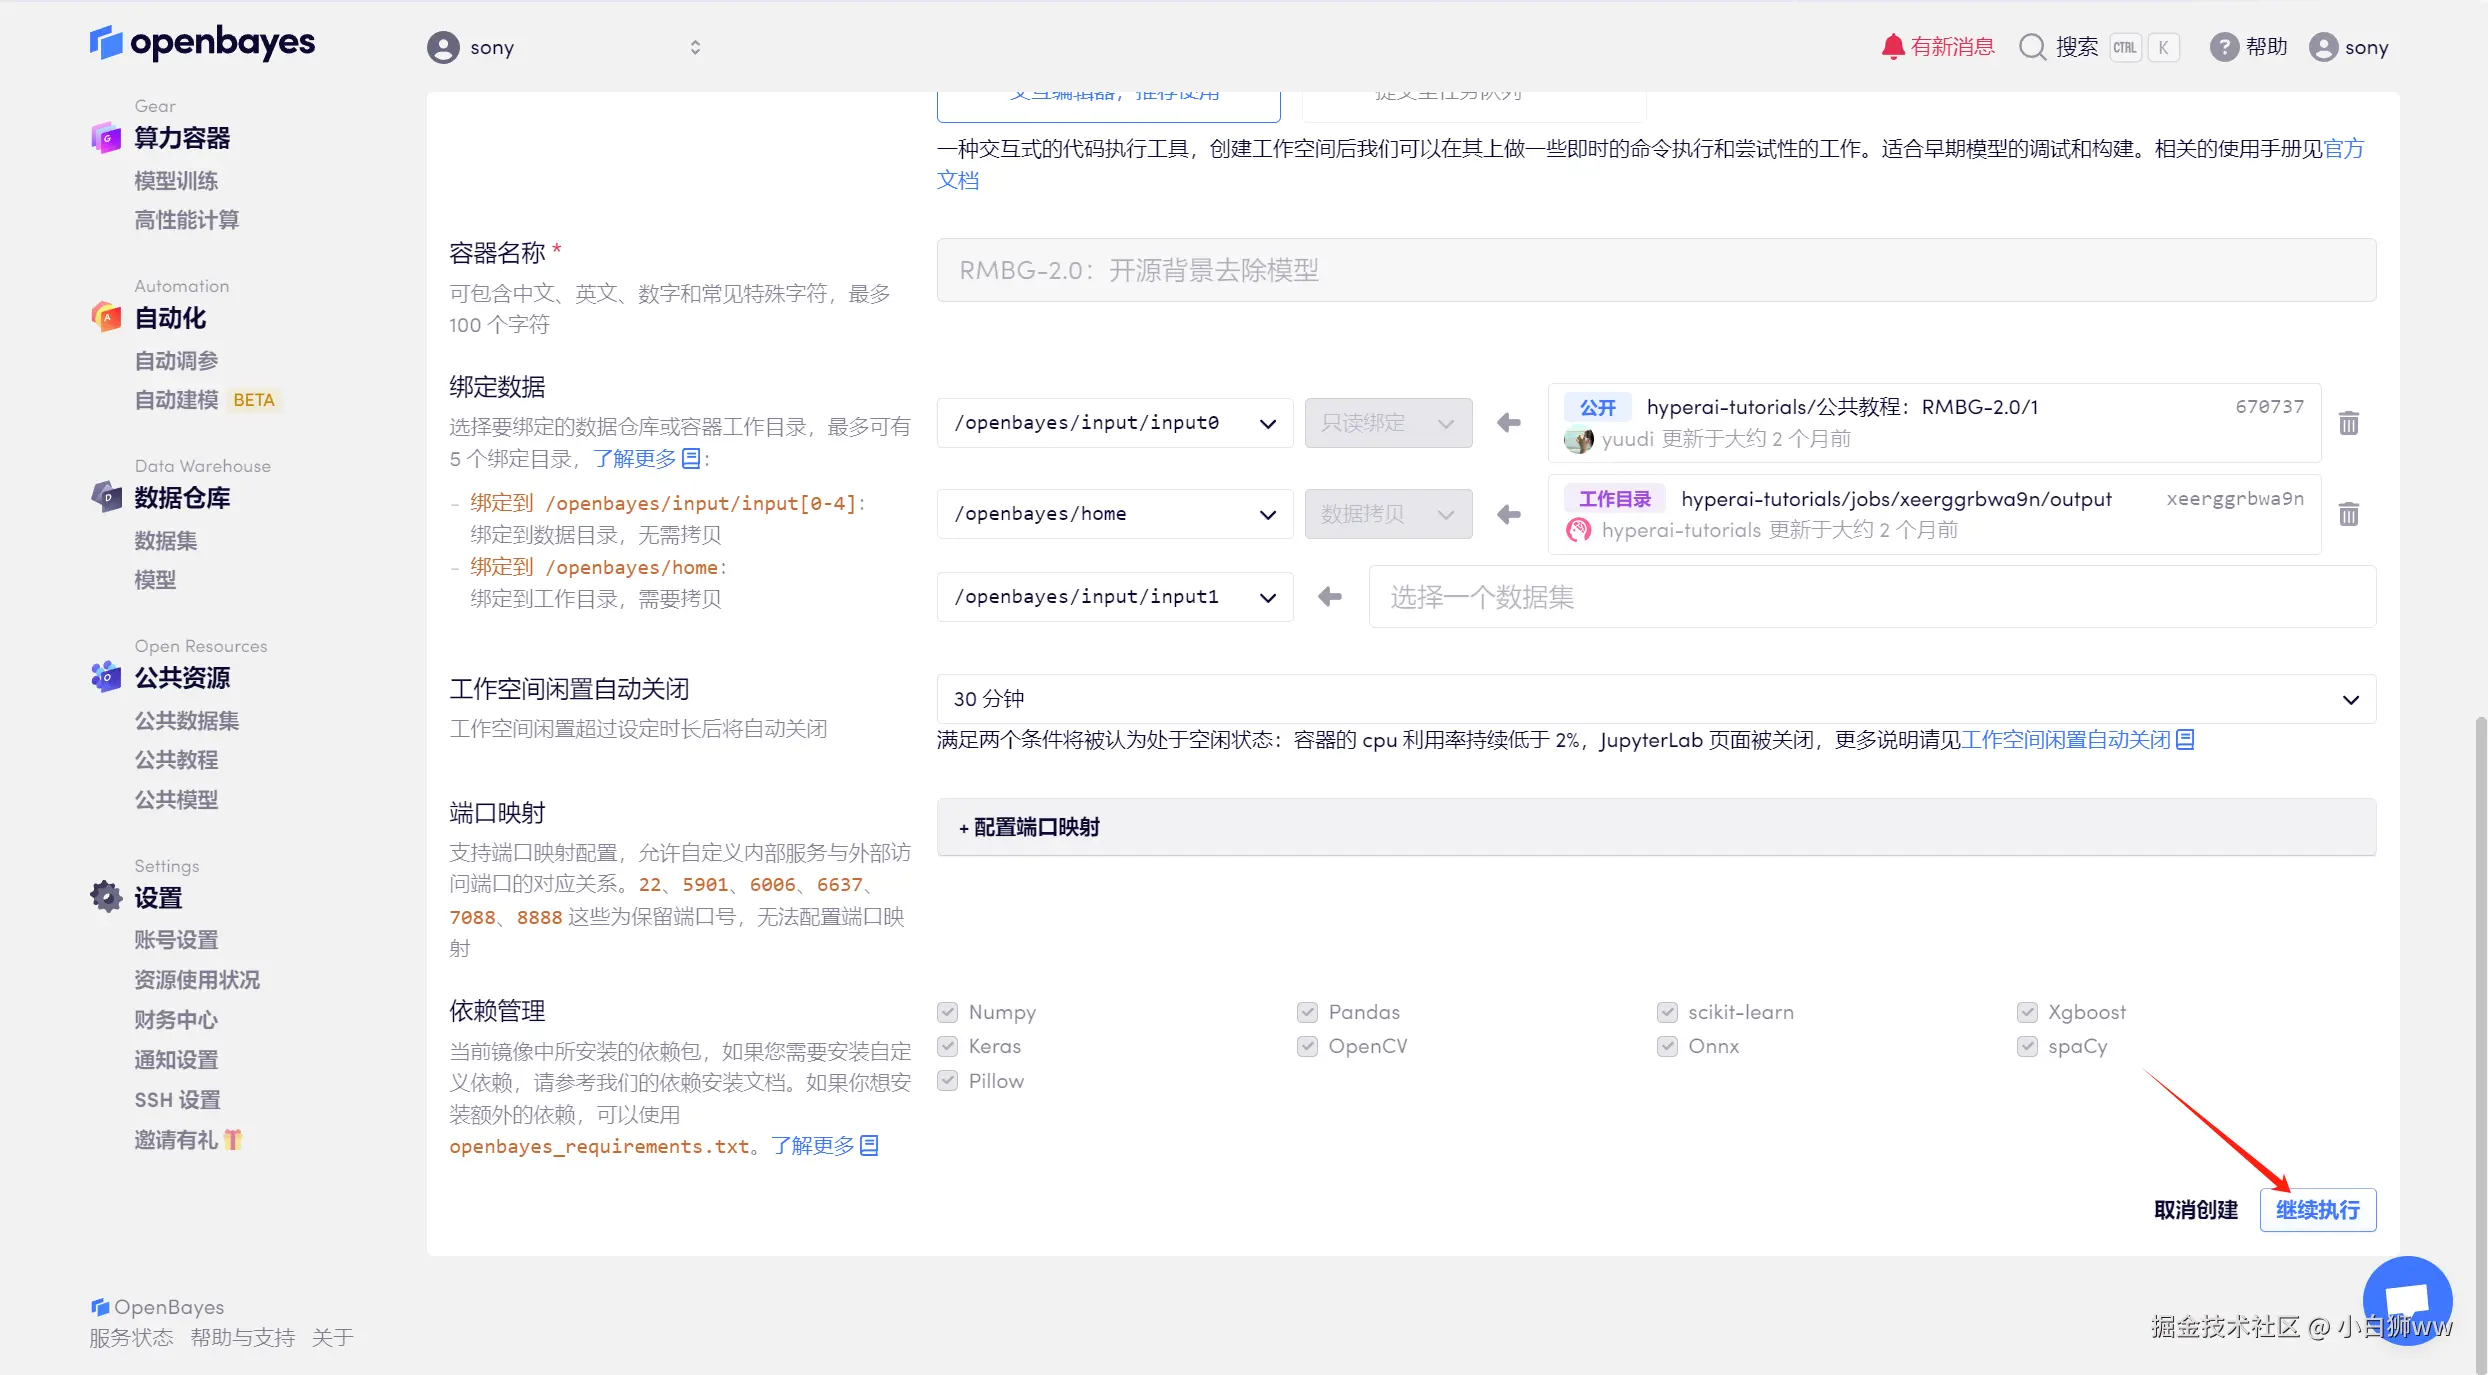The image size is (2488, 1375).
Task: Delete the xeerggrbwa9n output directory binding
Action: [2349, 514]
